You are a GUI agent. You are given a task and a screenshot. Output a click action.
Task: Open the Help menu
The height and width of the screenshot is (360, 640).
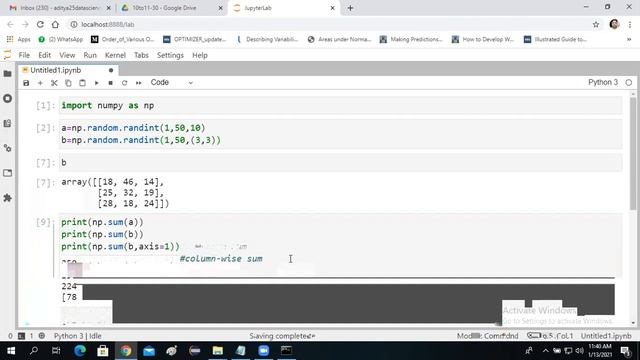point(200,55)
